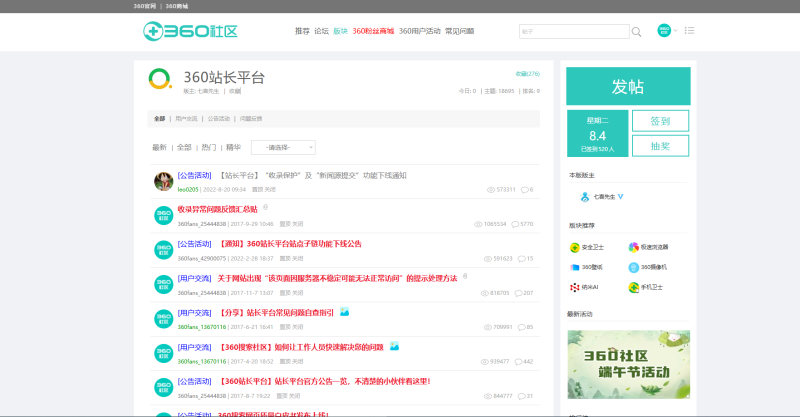Click the 360社区 logo

(190, 31)
